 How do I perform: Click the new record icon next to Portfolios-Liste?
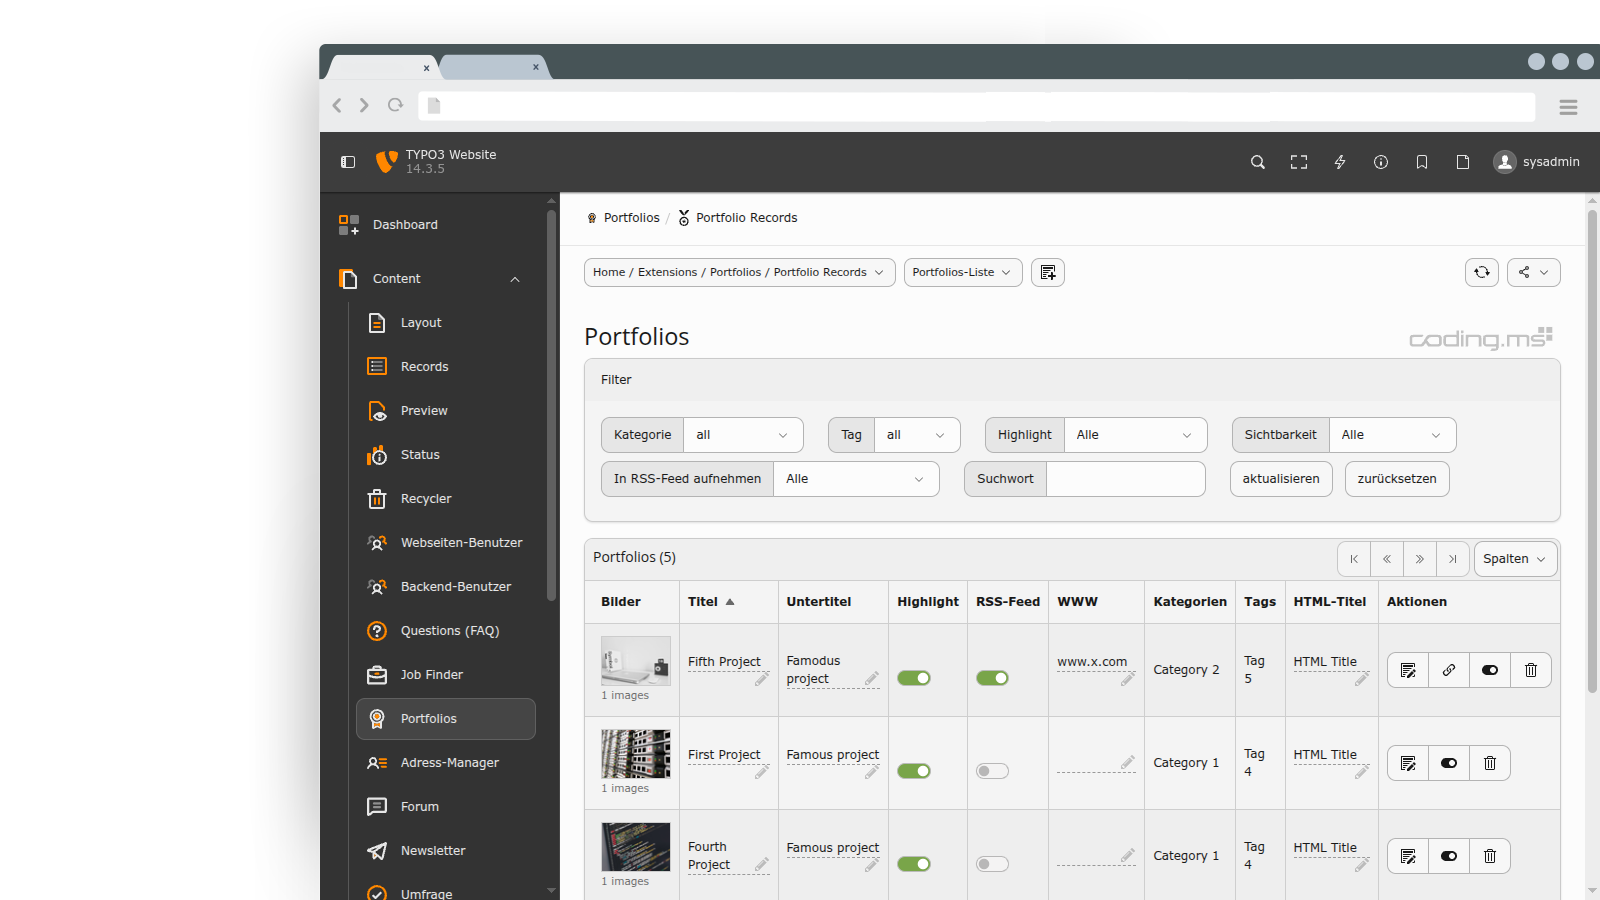coord(1048,272)
